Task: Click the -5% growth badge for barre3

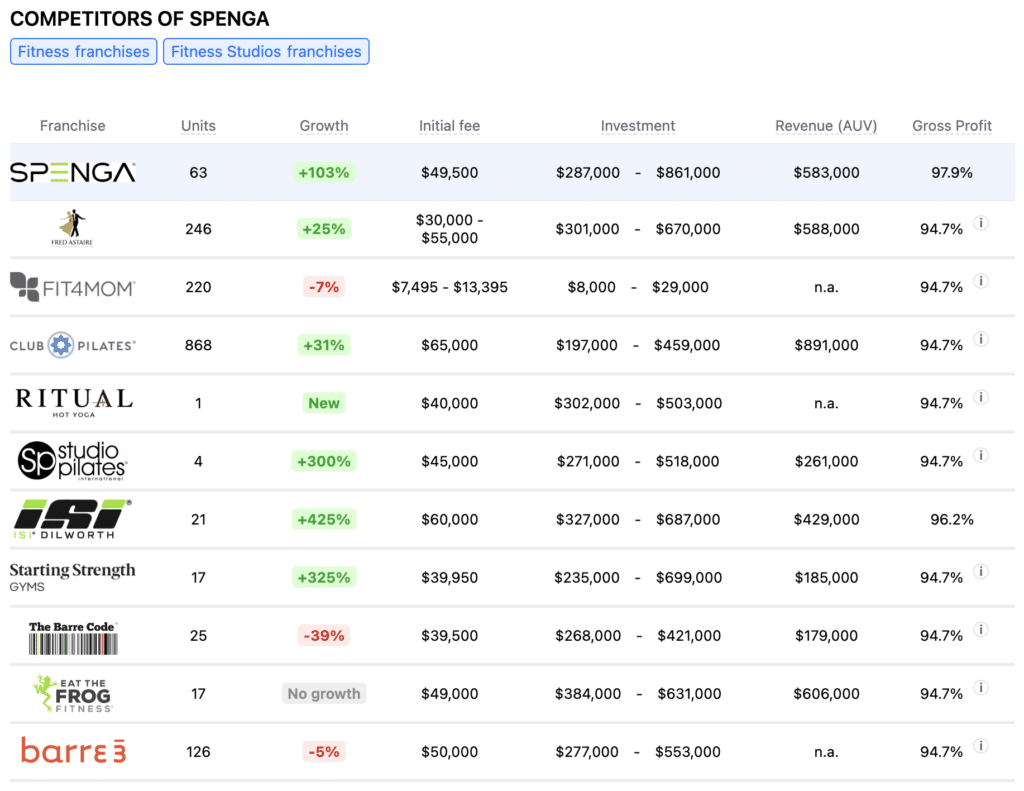Action: (324, 752)
